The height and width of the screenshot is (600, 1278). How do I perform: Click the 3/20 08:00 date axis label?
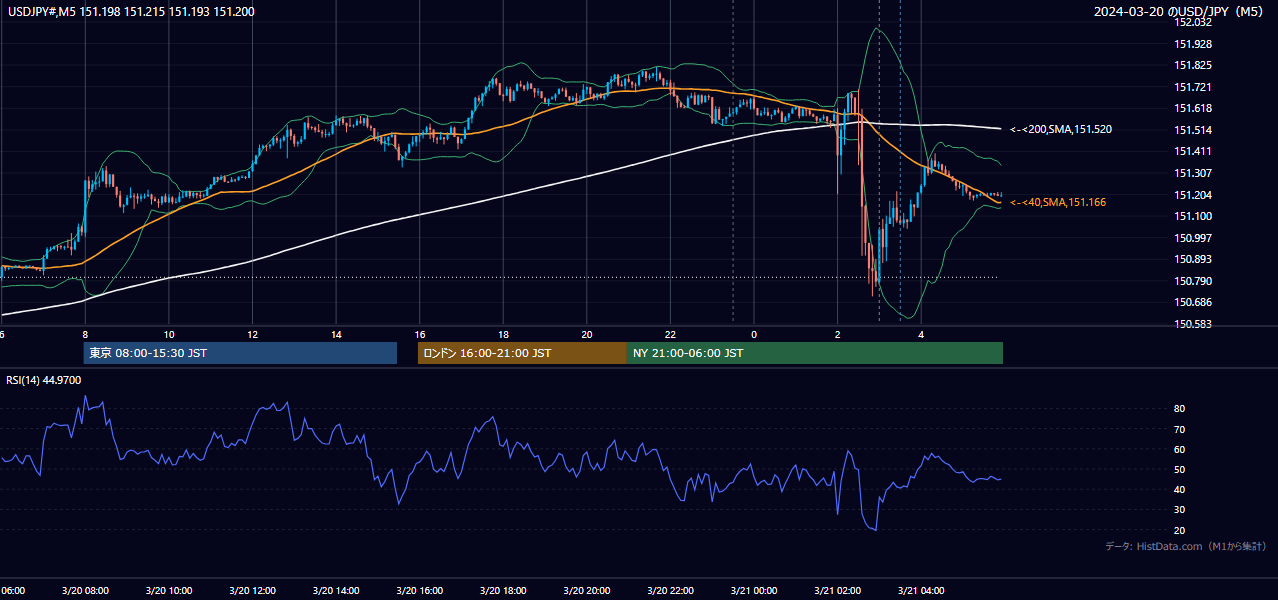pos(85,591)
